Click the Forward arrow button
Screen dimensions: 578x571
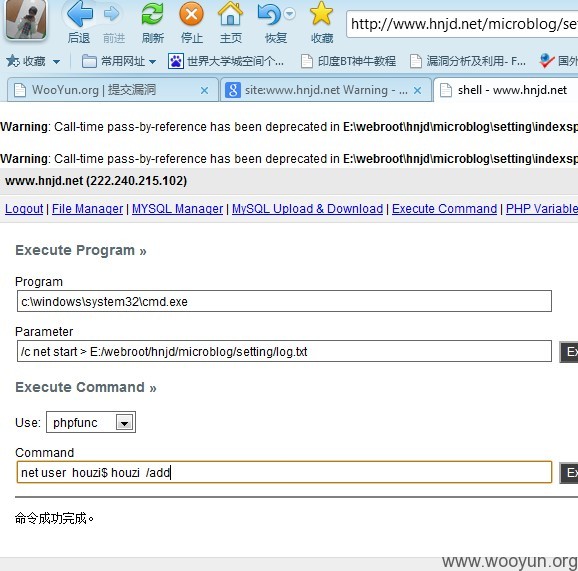111,15
